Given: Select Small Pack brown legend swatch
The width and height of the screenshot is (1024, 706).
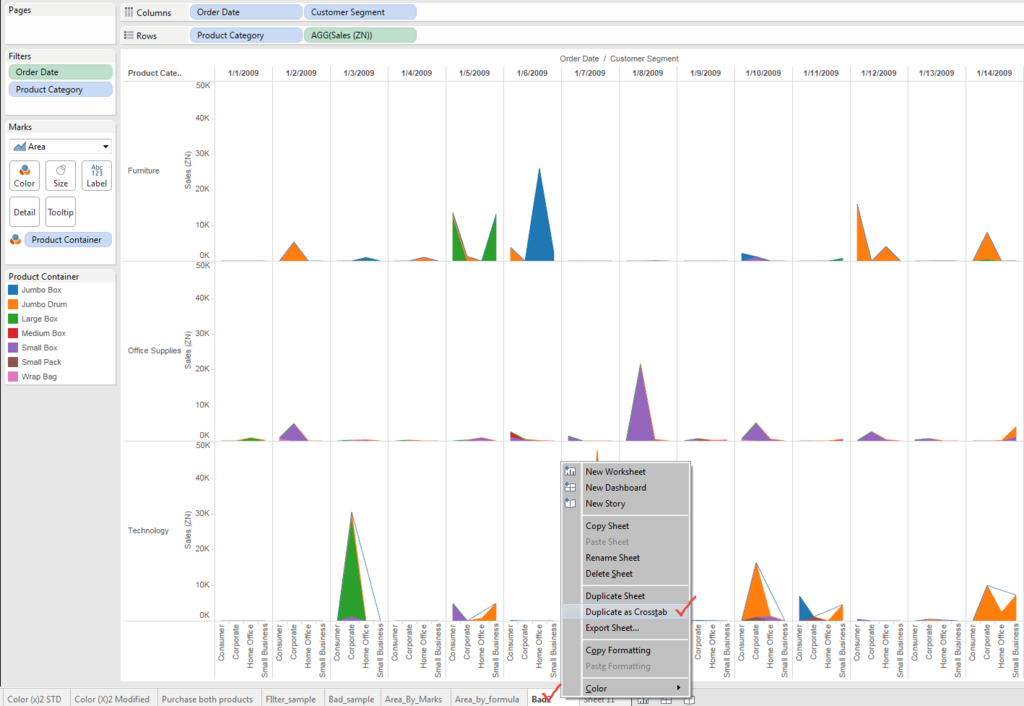Looking at the screenshot, I should [13, 362].
